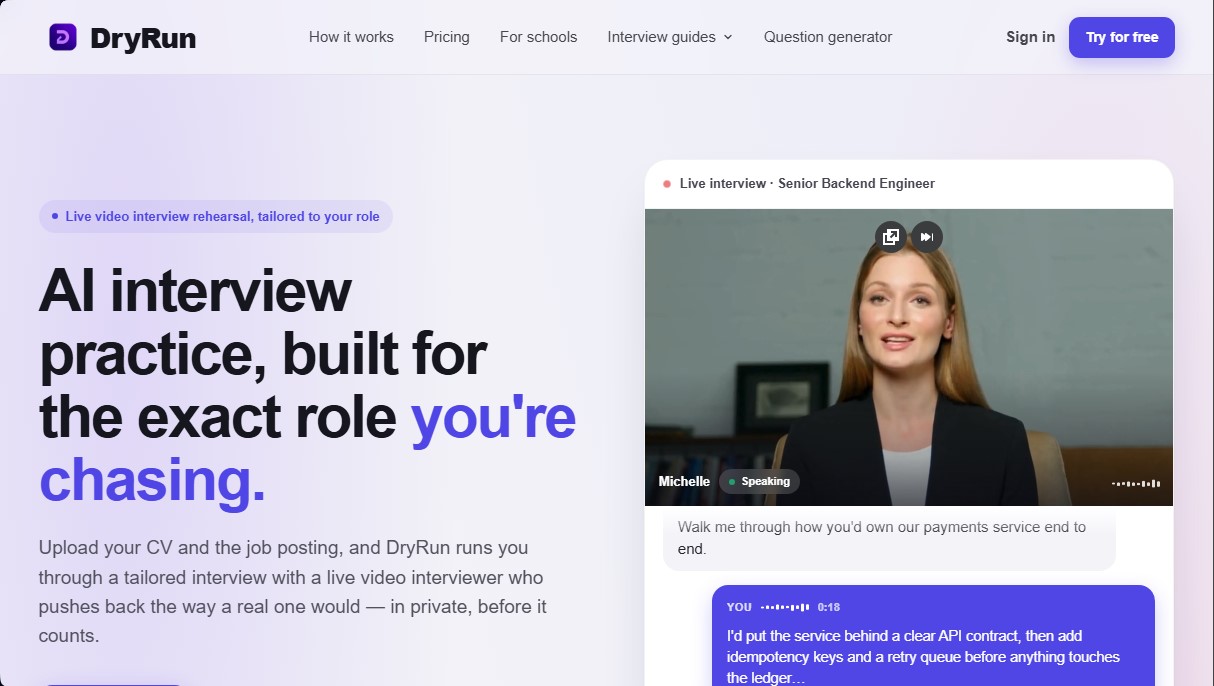The height and width of the screenshot is (686, 1214).
Task: Open the Question generator page
Action: (828, 37)
